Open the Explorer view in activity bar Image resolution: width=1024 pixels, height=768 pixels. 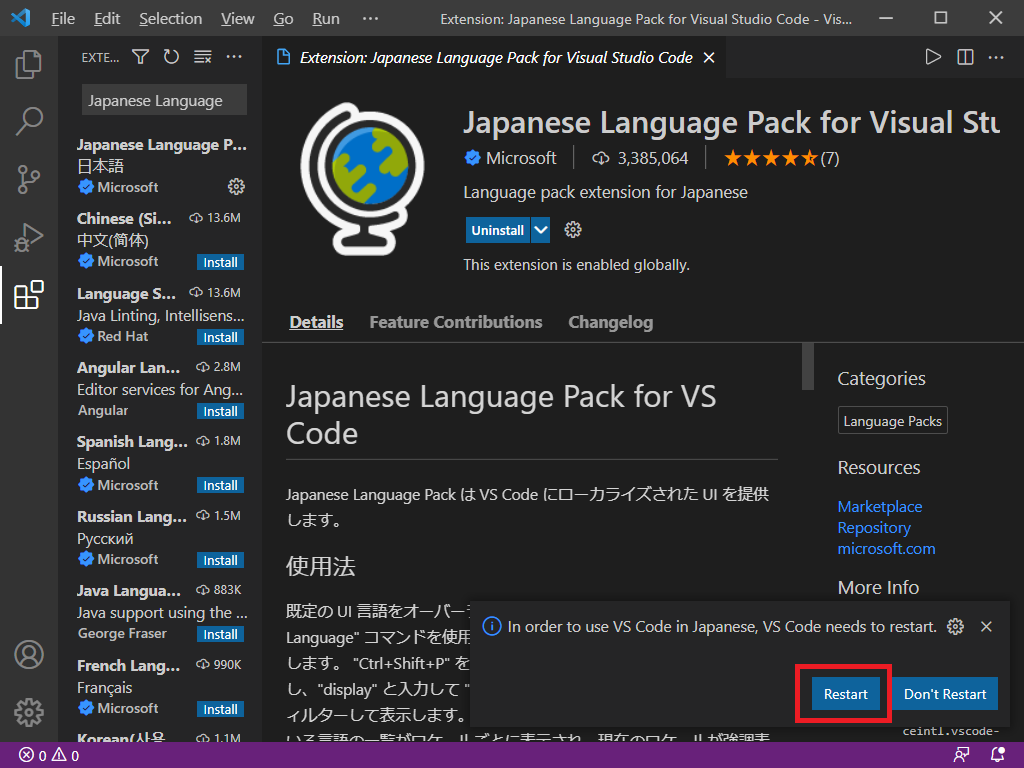click(29, 64)
